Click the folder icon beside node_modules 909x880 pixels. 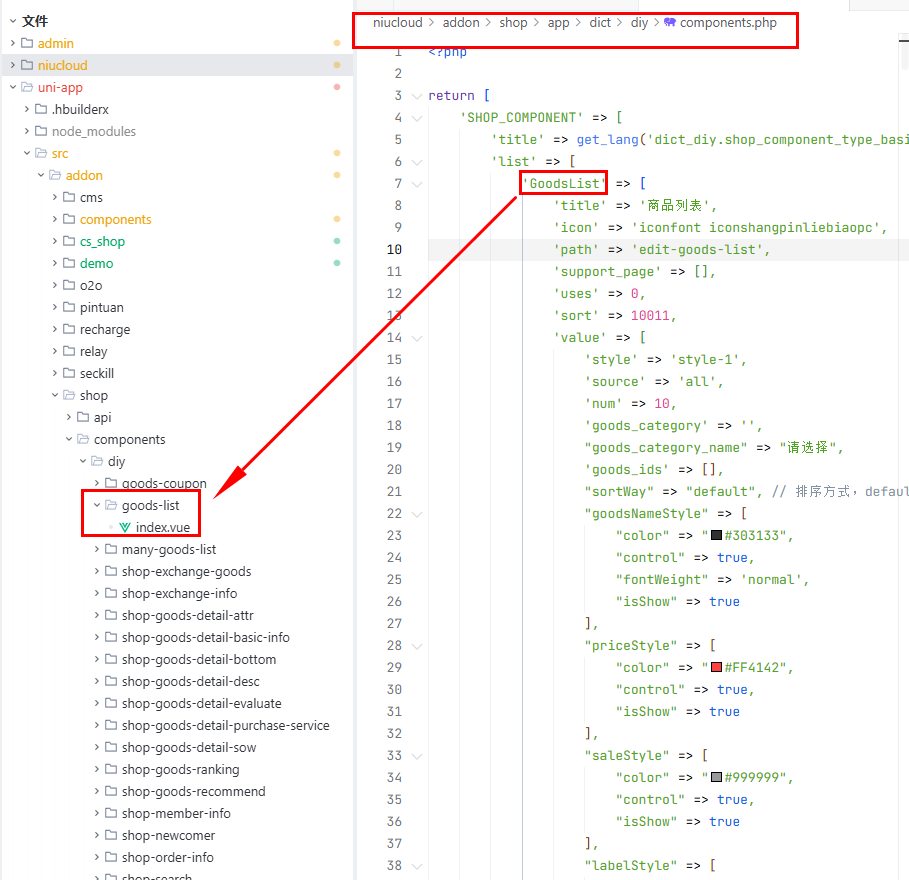(41, 131)
